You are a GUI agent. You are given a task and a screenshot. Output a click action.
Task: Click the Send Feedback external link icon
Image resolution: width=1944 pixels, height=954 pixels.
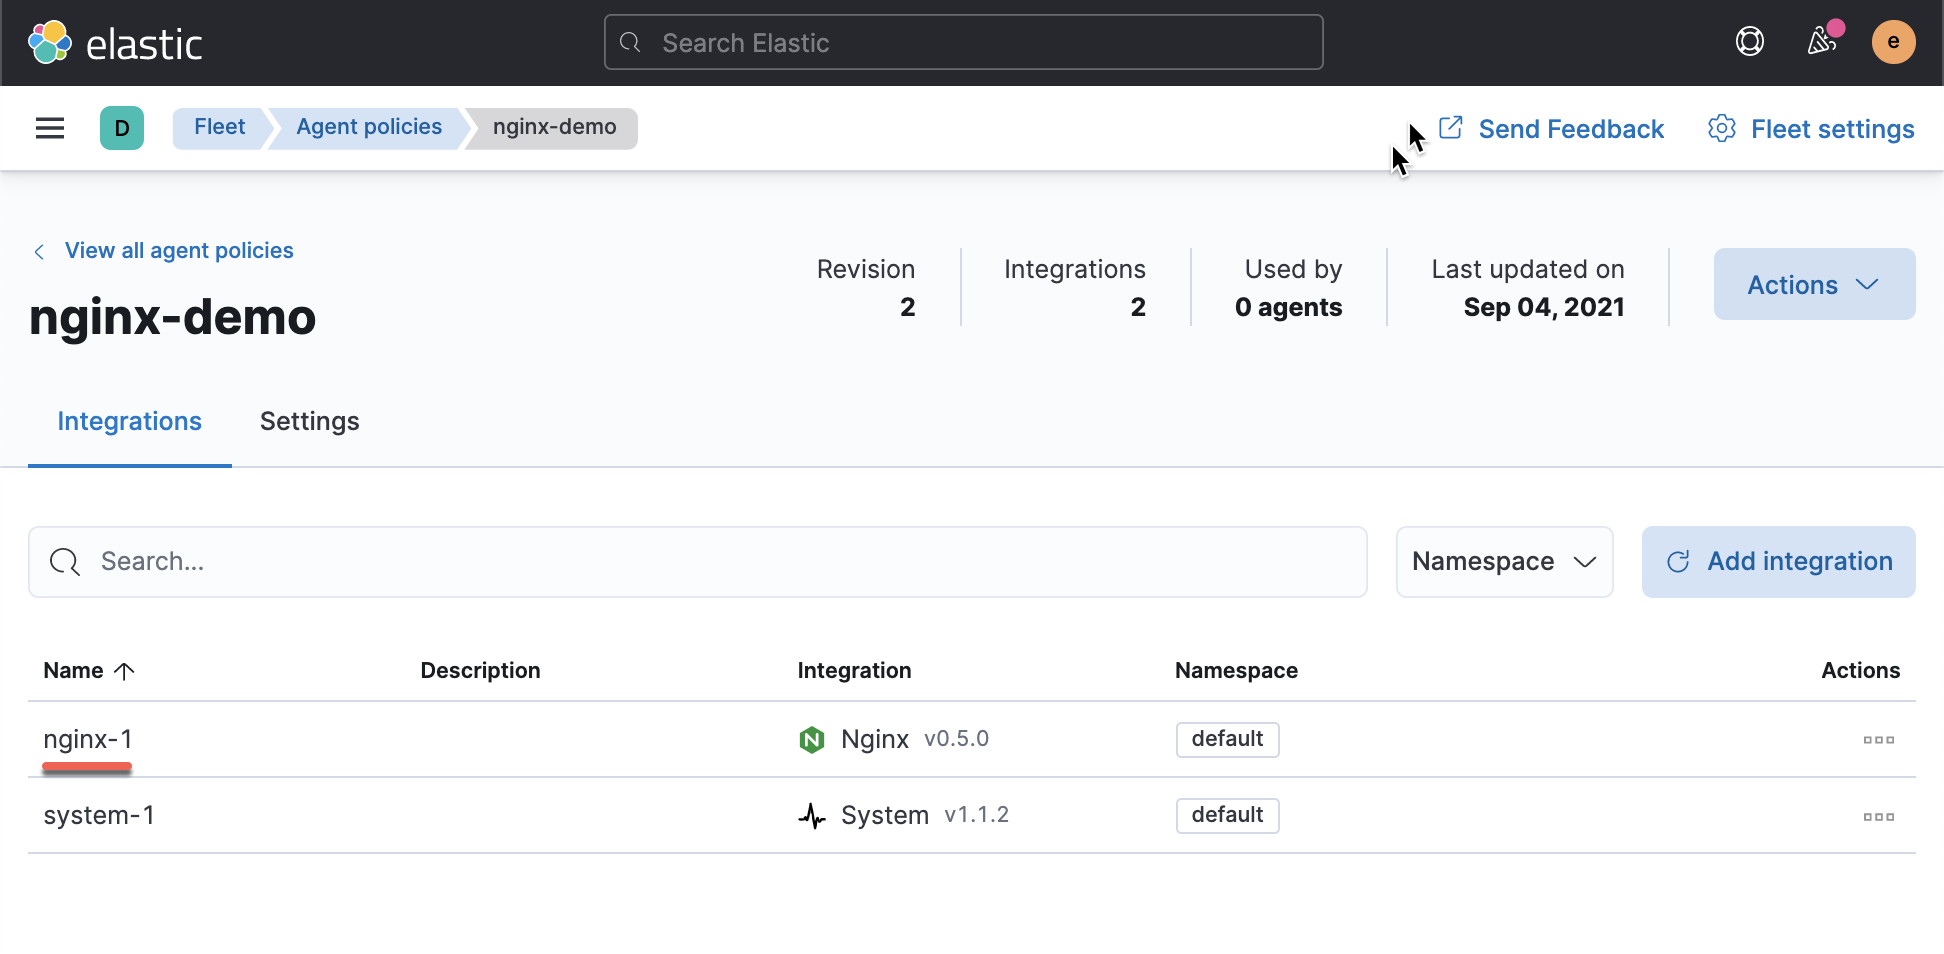[1451, 128]
